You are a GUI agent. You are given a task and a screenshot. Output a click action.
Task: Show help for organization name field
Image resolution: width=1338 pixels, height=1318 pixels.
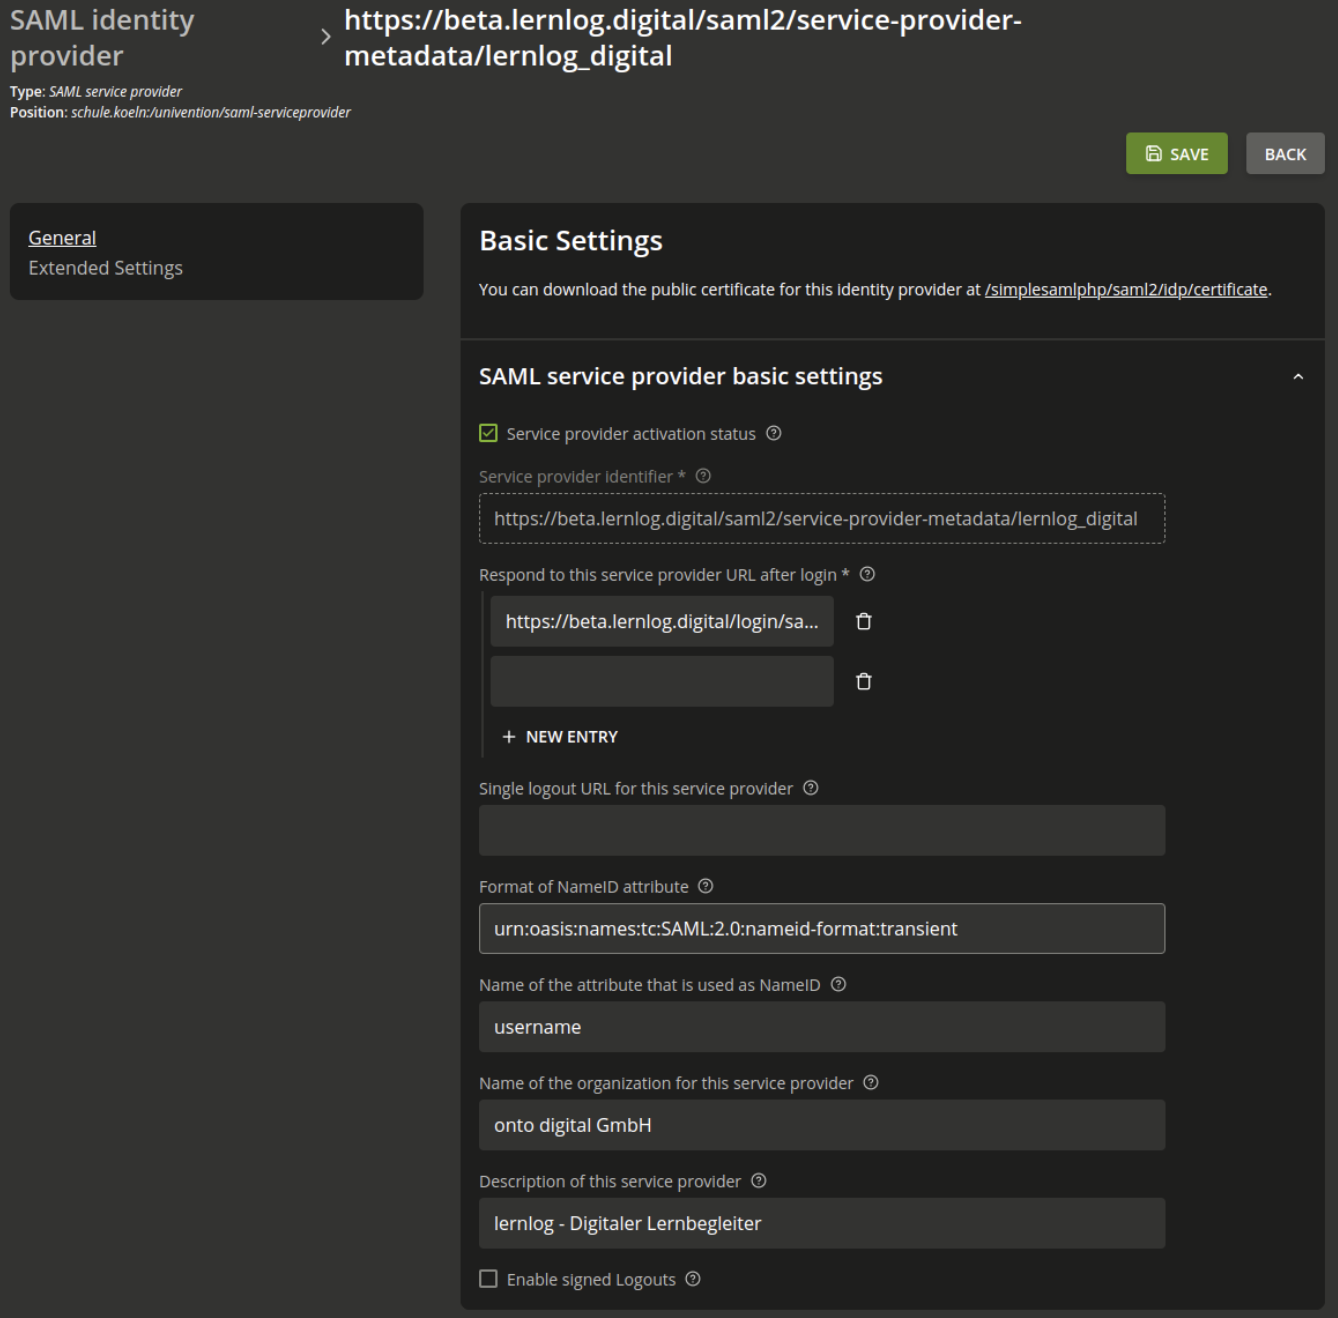[871, 1083]
